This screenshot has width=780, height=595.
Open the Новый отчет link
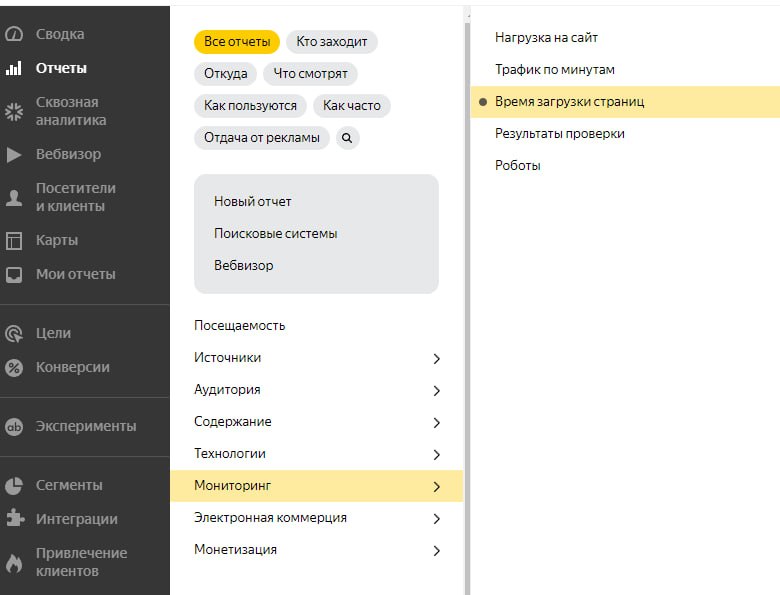(252, 201)
